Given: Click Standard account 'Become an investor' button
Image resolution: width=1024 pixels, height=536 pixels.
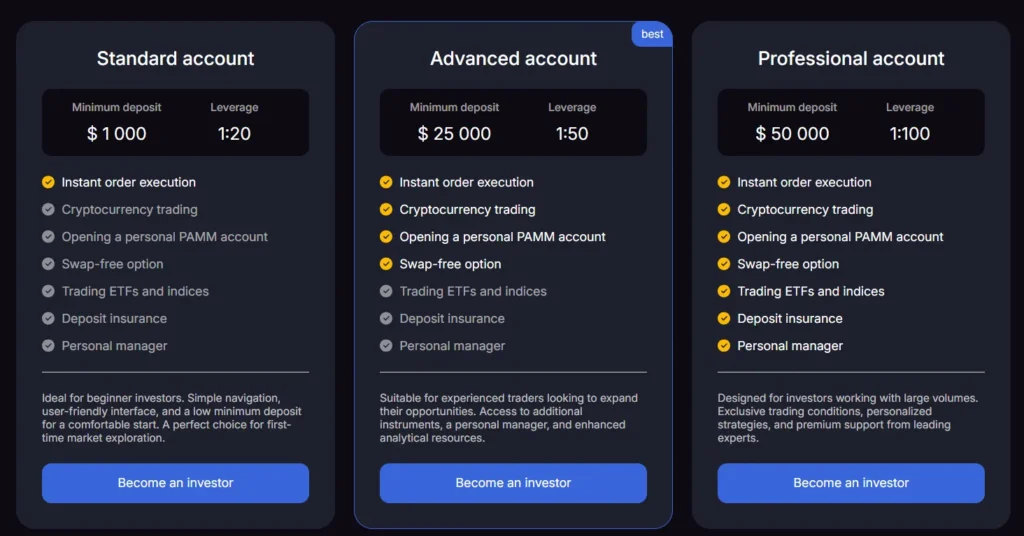Looking at the screenshot, I should tap(175, 483).
